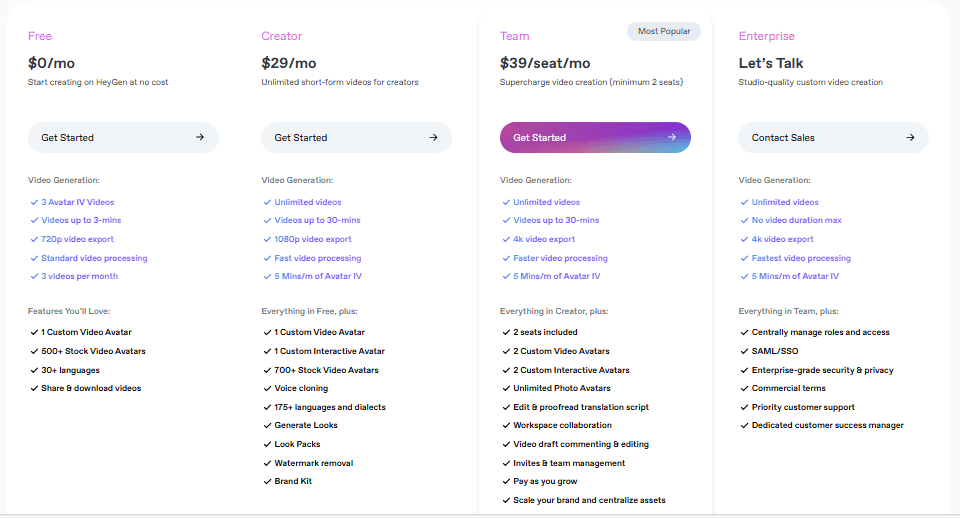This screenshot has height=518, width=960.
Task: Open Contact Sales for Enterprise plan
Action: click(x=833, y=137)
